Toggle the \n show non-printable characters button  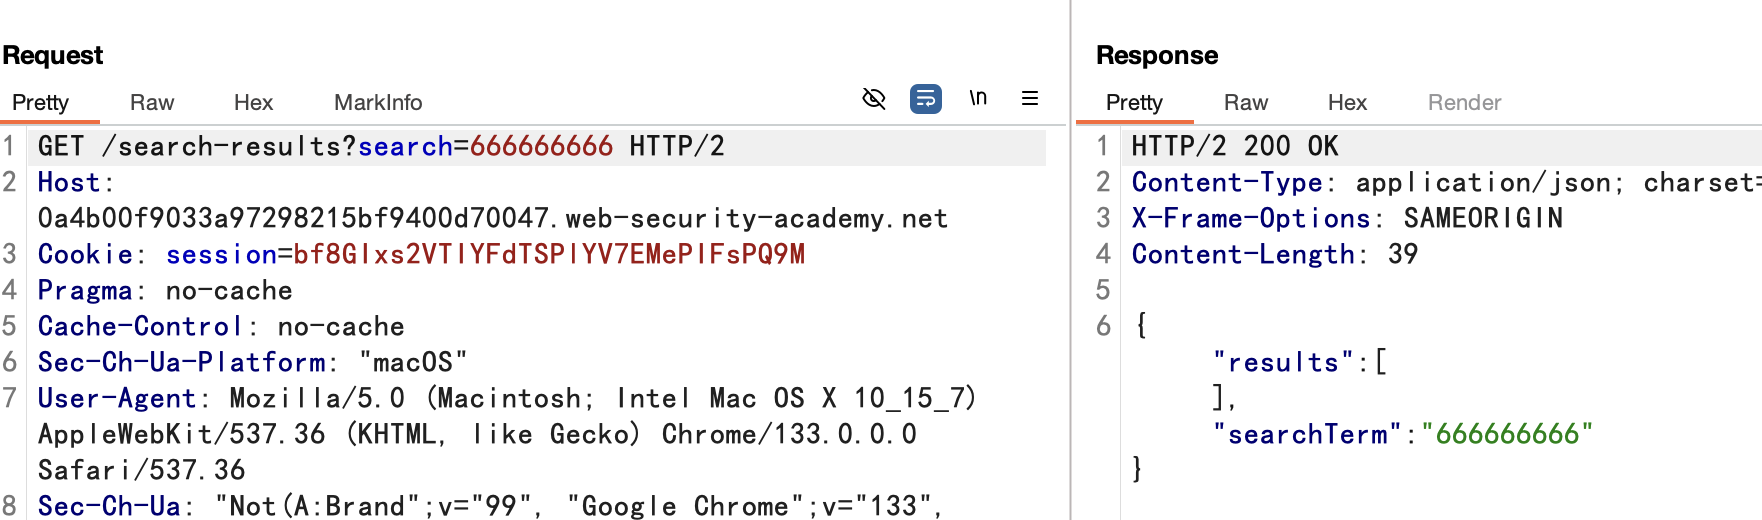click(x=978, y=98)
